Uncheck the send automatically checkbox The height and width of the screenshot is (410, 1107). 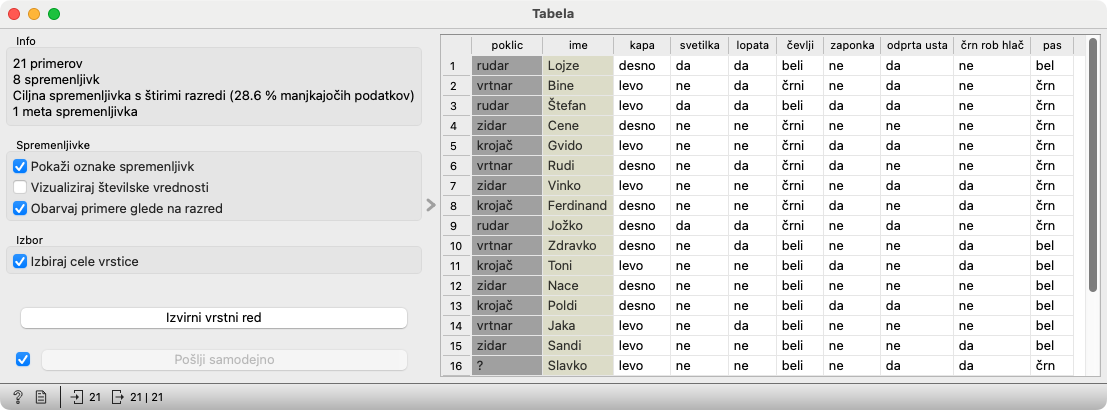point(24,359)
